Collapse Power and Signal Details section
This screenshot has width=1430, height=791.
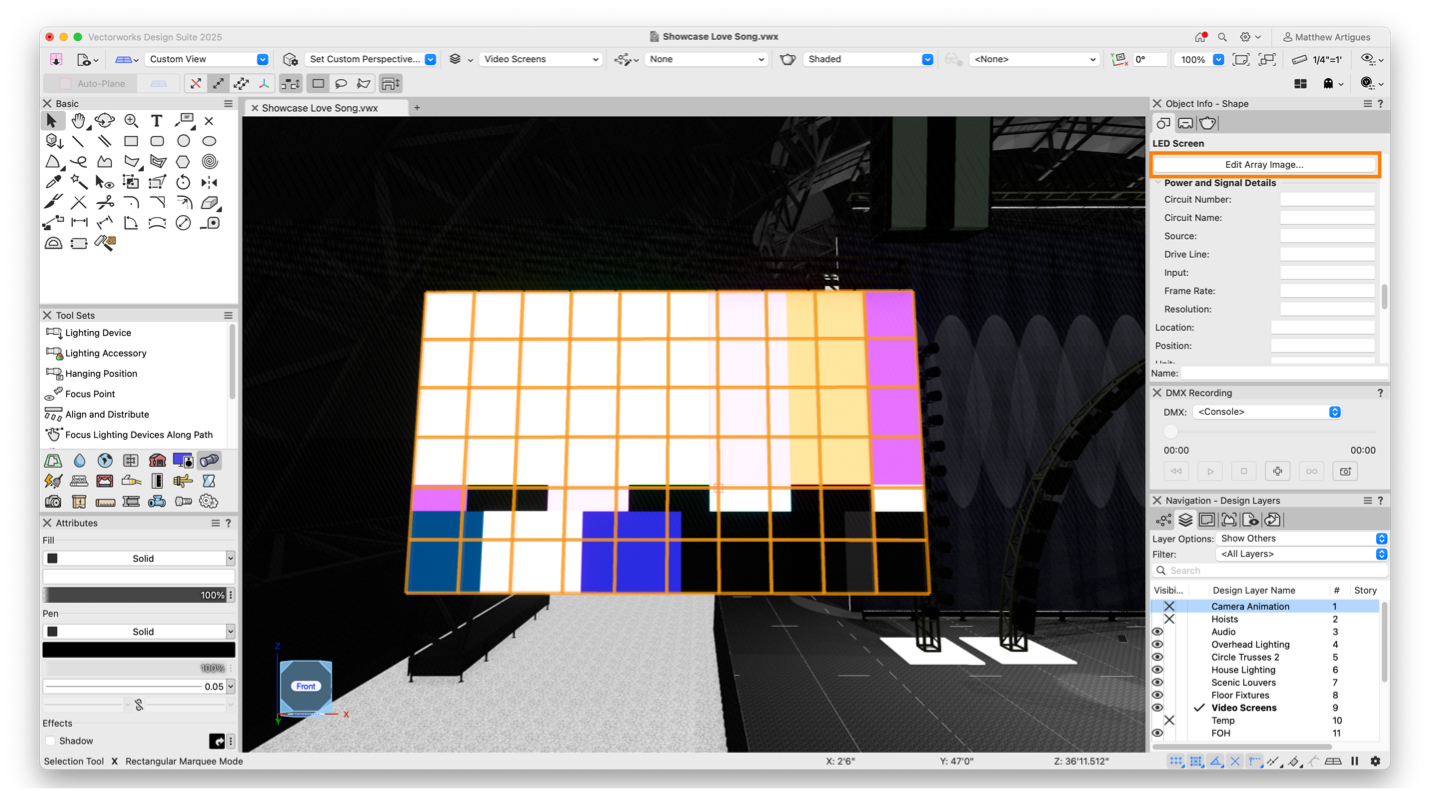click(1159, 183)
